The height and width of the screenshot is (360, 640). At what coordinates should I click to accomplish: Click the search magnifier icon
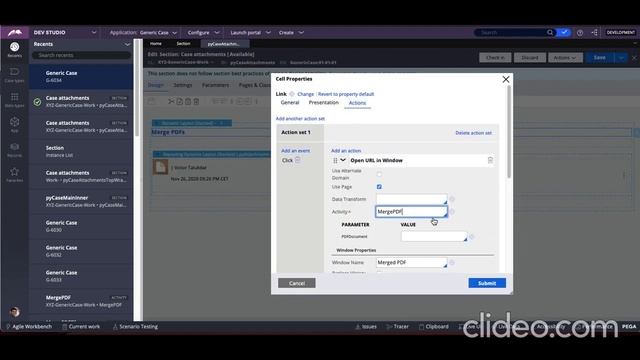tap(550, 32)
